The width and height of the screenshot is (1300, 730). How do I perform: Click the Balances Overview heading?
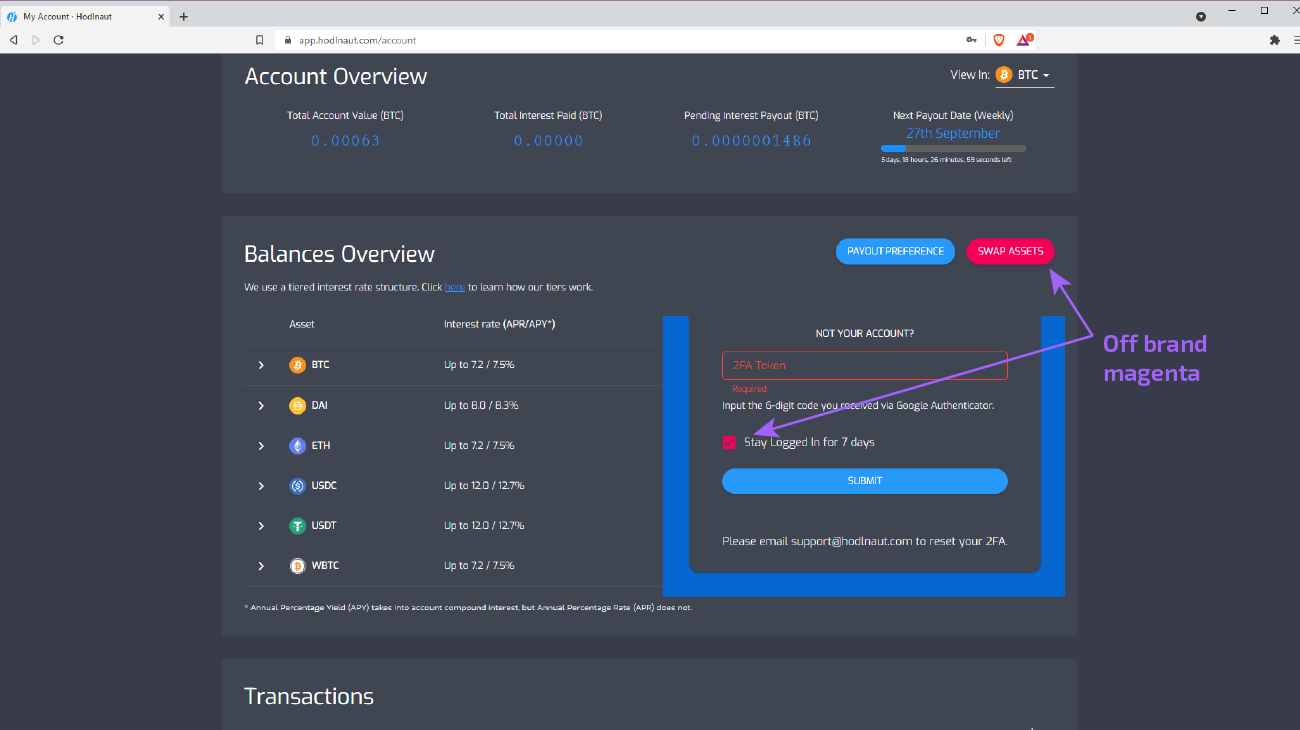point(340,254)
